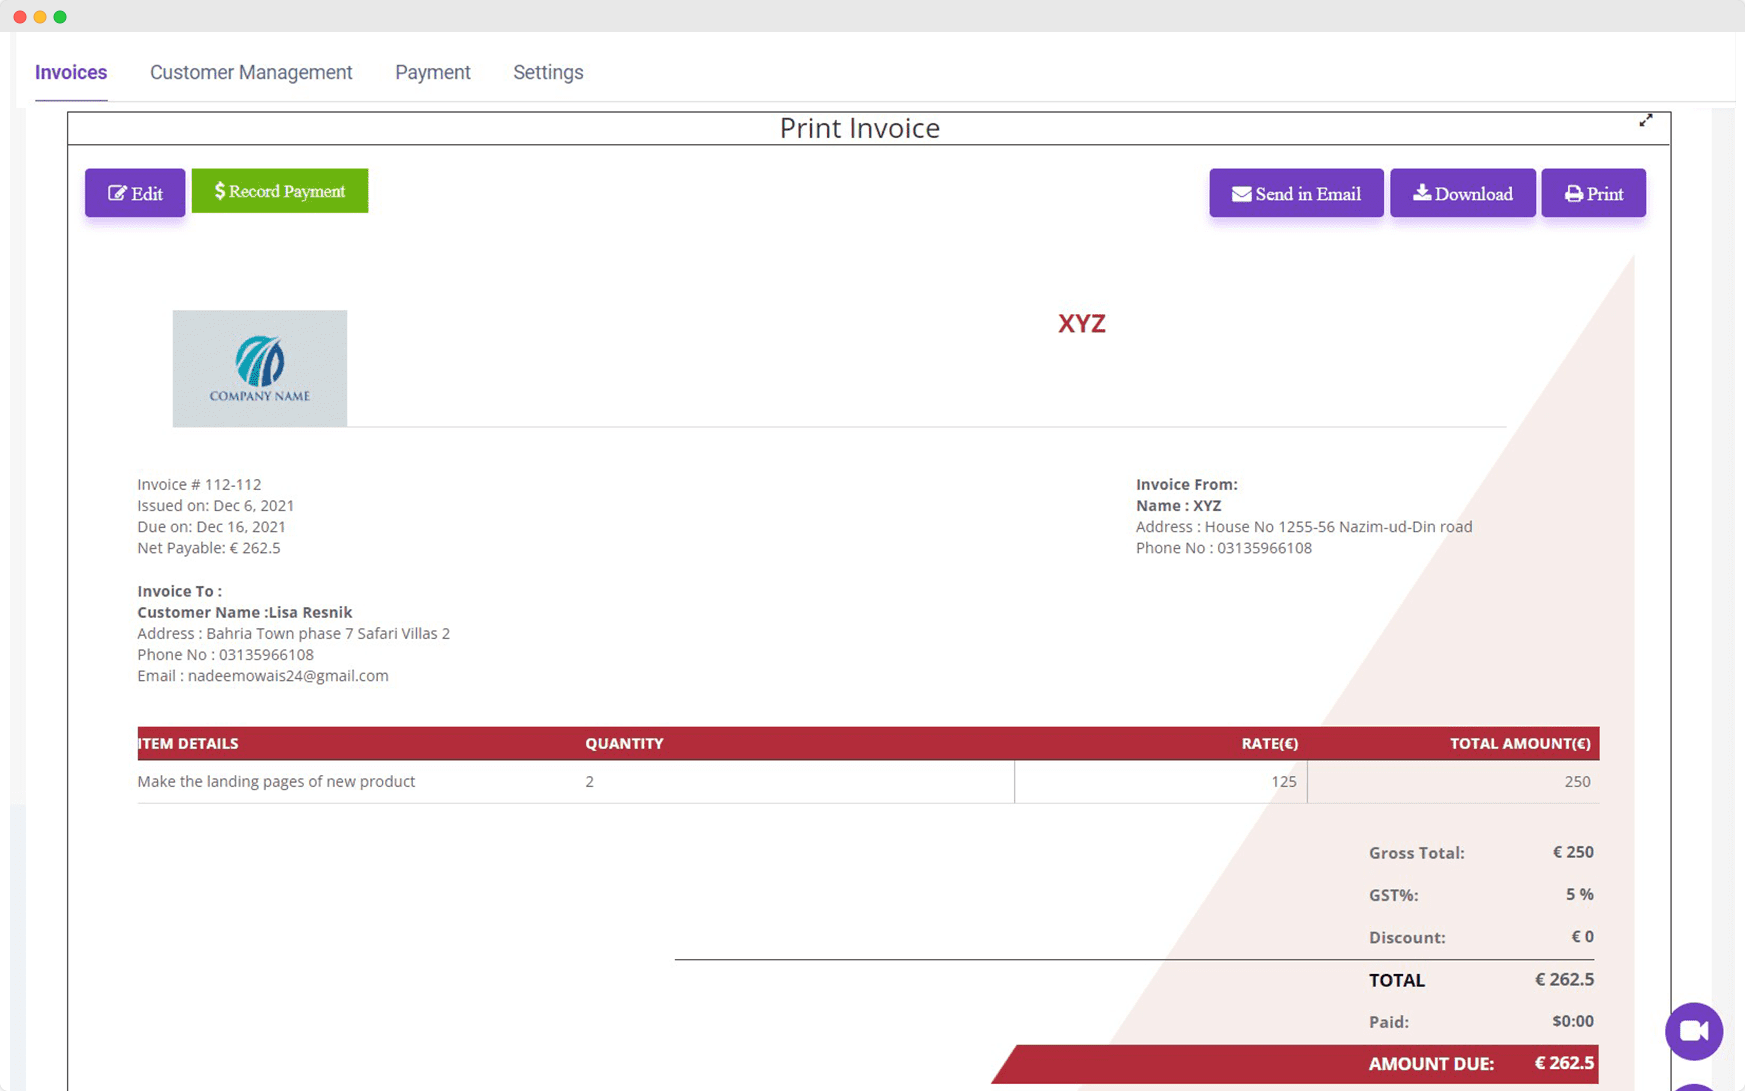Record a payment for this invoice
Image resolution: width=1745 pixels, height=1091 pixels.
(280, 190)
